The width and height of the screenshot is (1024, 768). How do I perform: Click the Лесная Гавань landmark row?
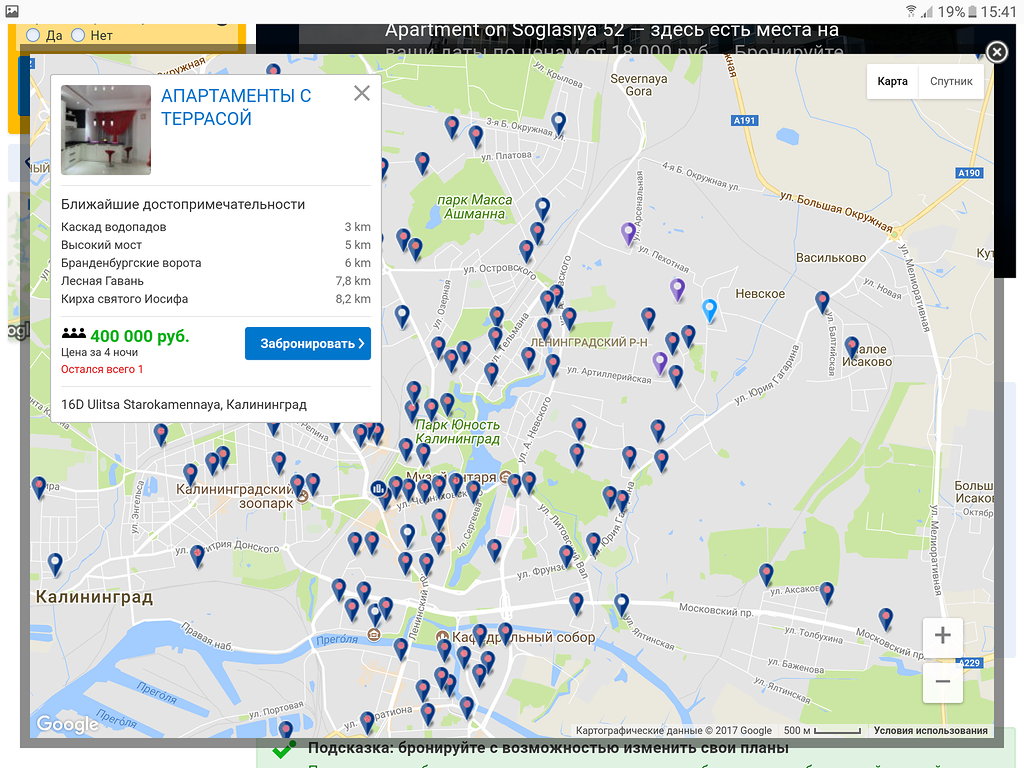coord(216,281)
